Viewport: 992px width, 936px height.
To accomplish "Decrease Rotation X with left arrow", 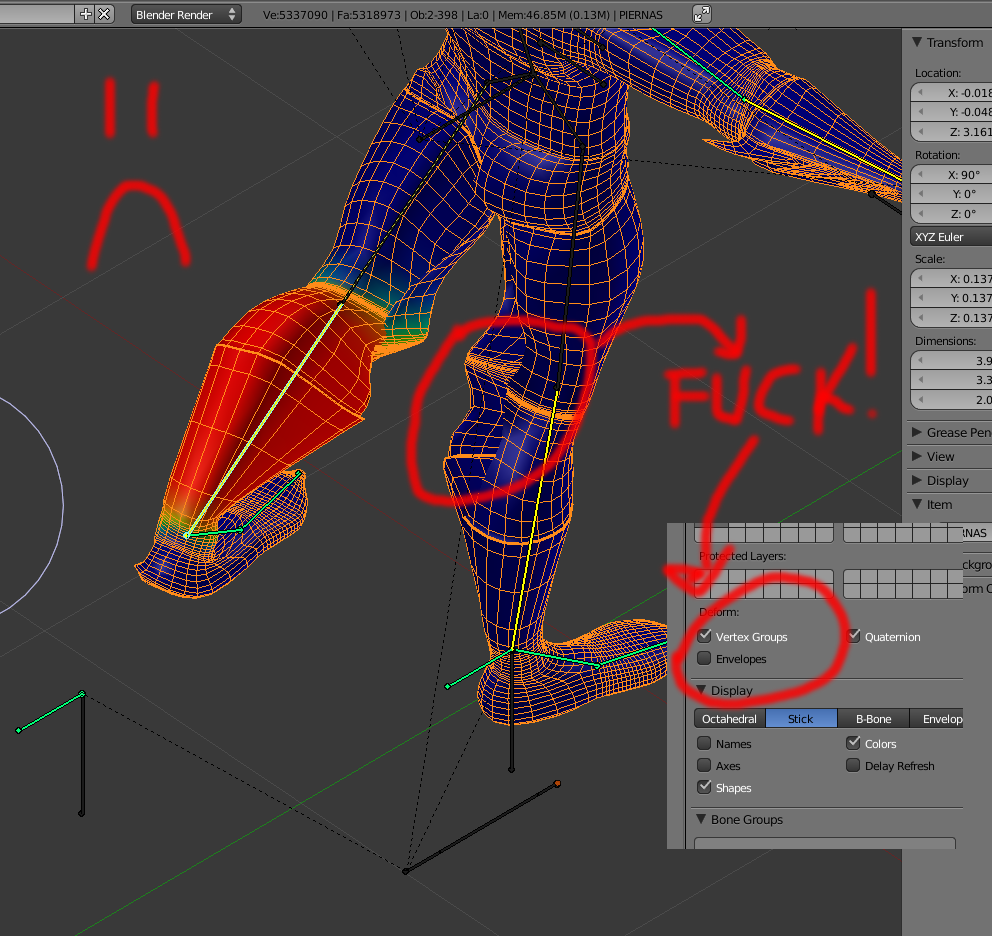I will click(921, 175).
